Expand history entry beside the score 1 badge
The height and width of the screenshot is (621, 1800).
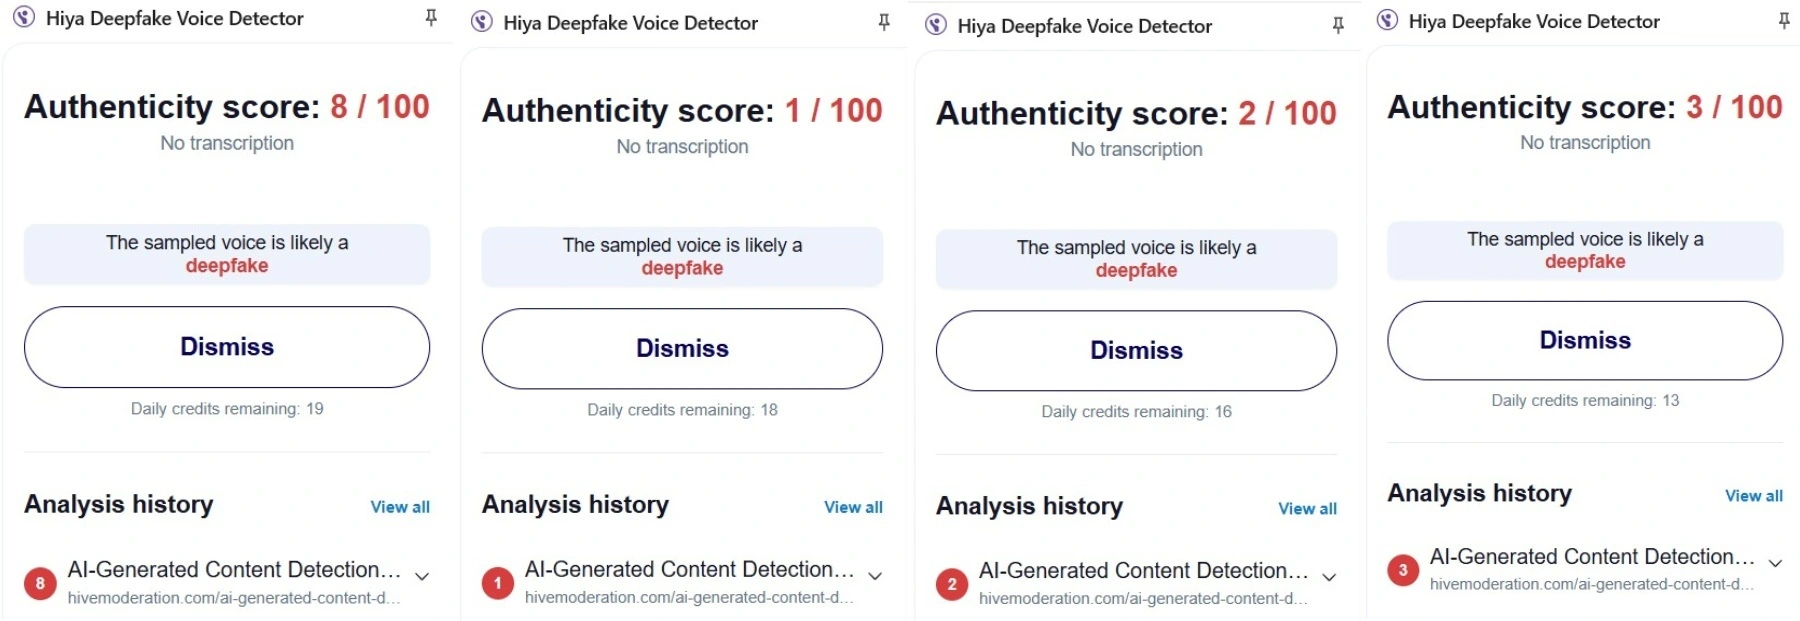(x=875, y=576)
